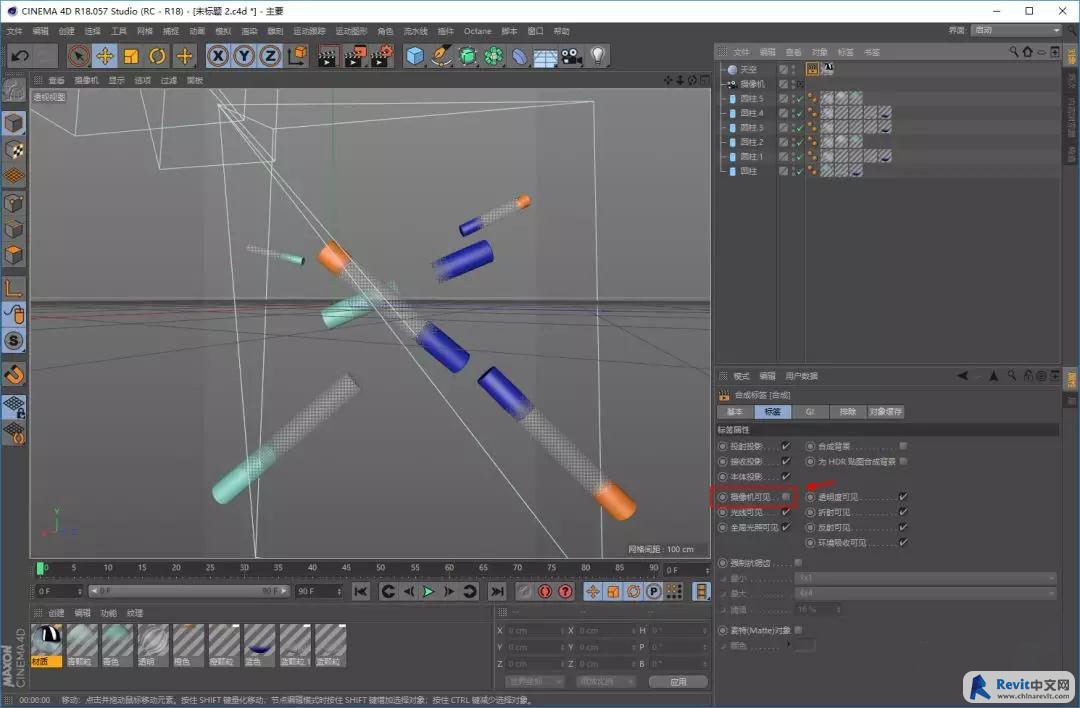Select the 材质 material thumbnail
This screenshot has height=708, width=1080.
(x=47, y=645)
